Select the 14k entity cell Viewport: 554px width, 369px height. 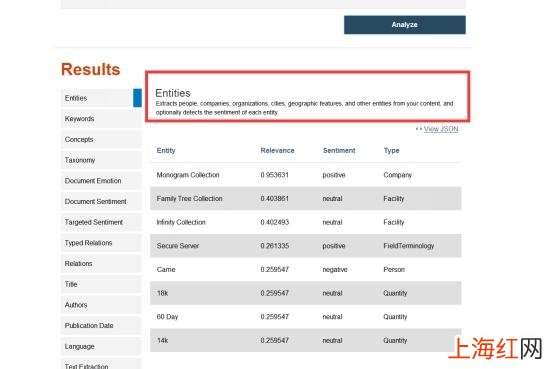click(x=163, y=340)
